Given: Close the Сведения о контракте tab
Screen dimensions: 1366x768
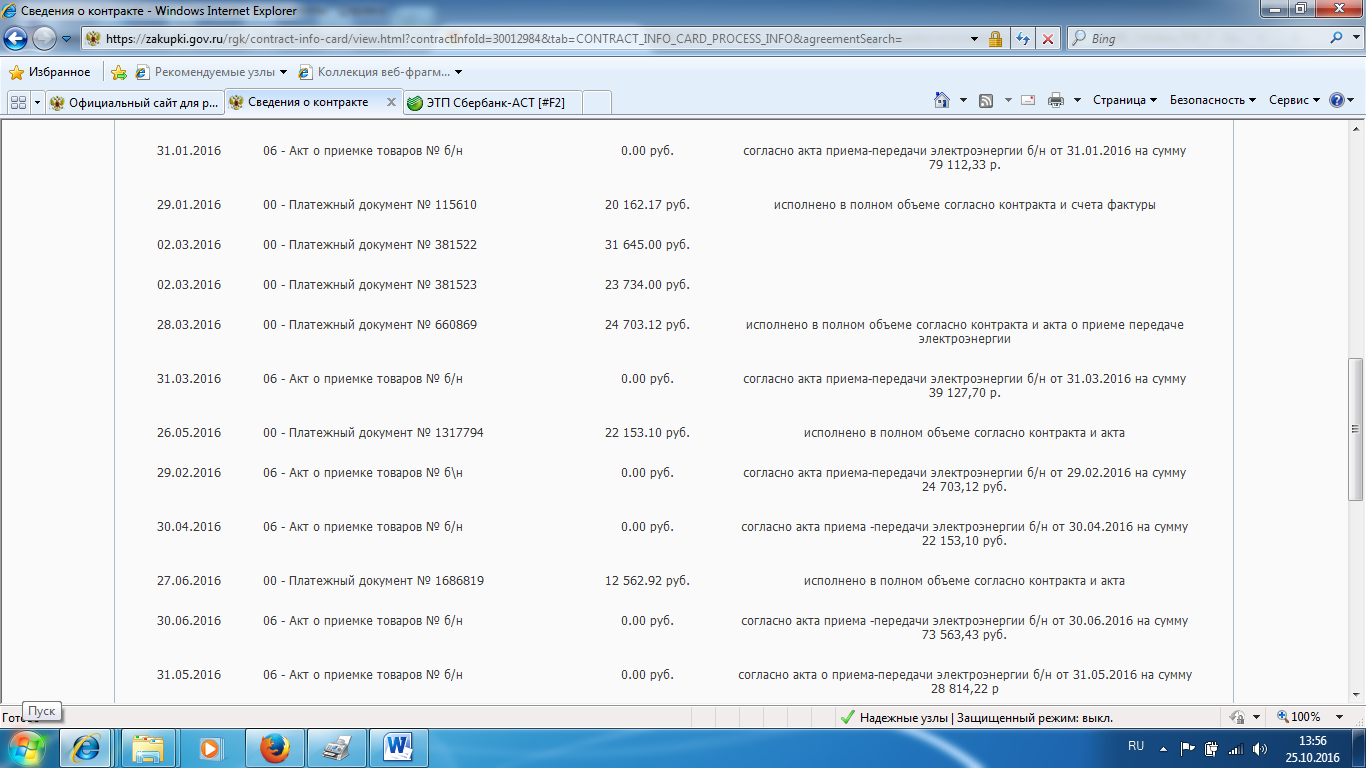Looking at the screenshot, I should click(390, 102).
